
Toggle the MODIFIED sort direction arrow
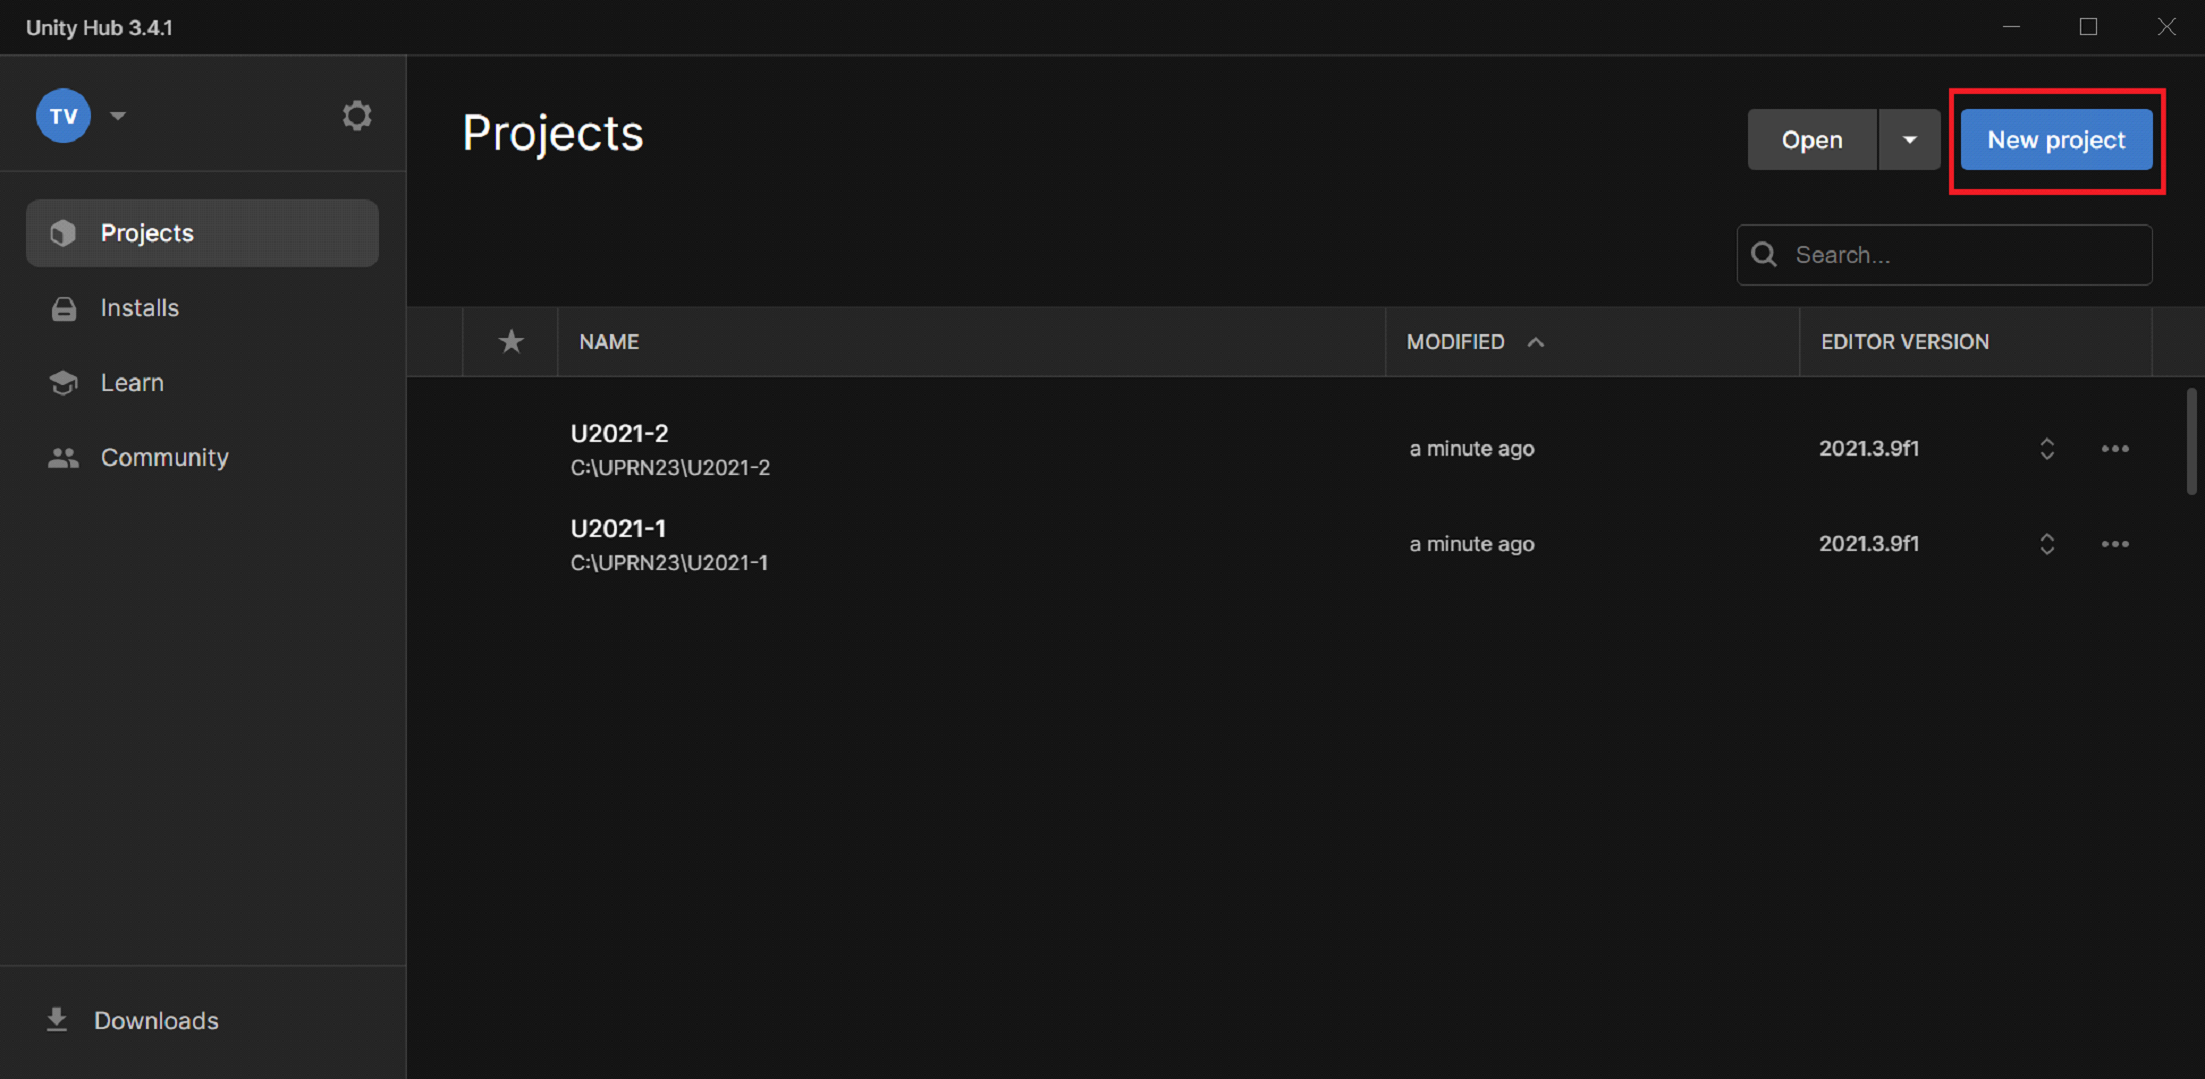[x=1536, y=342]
